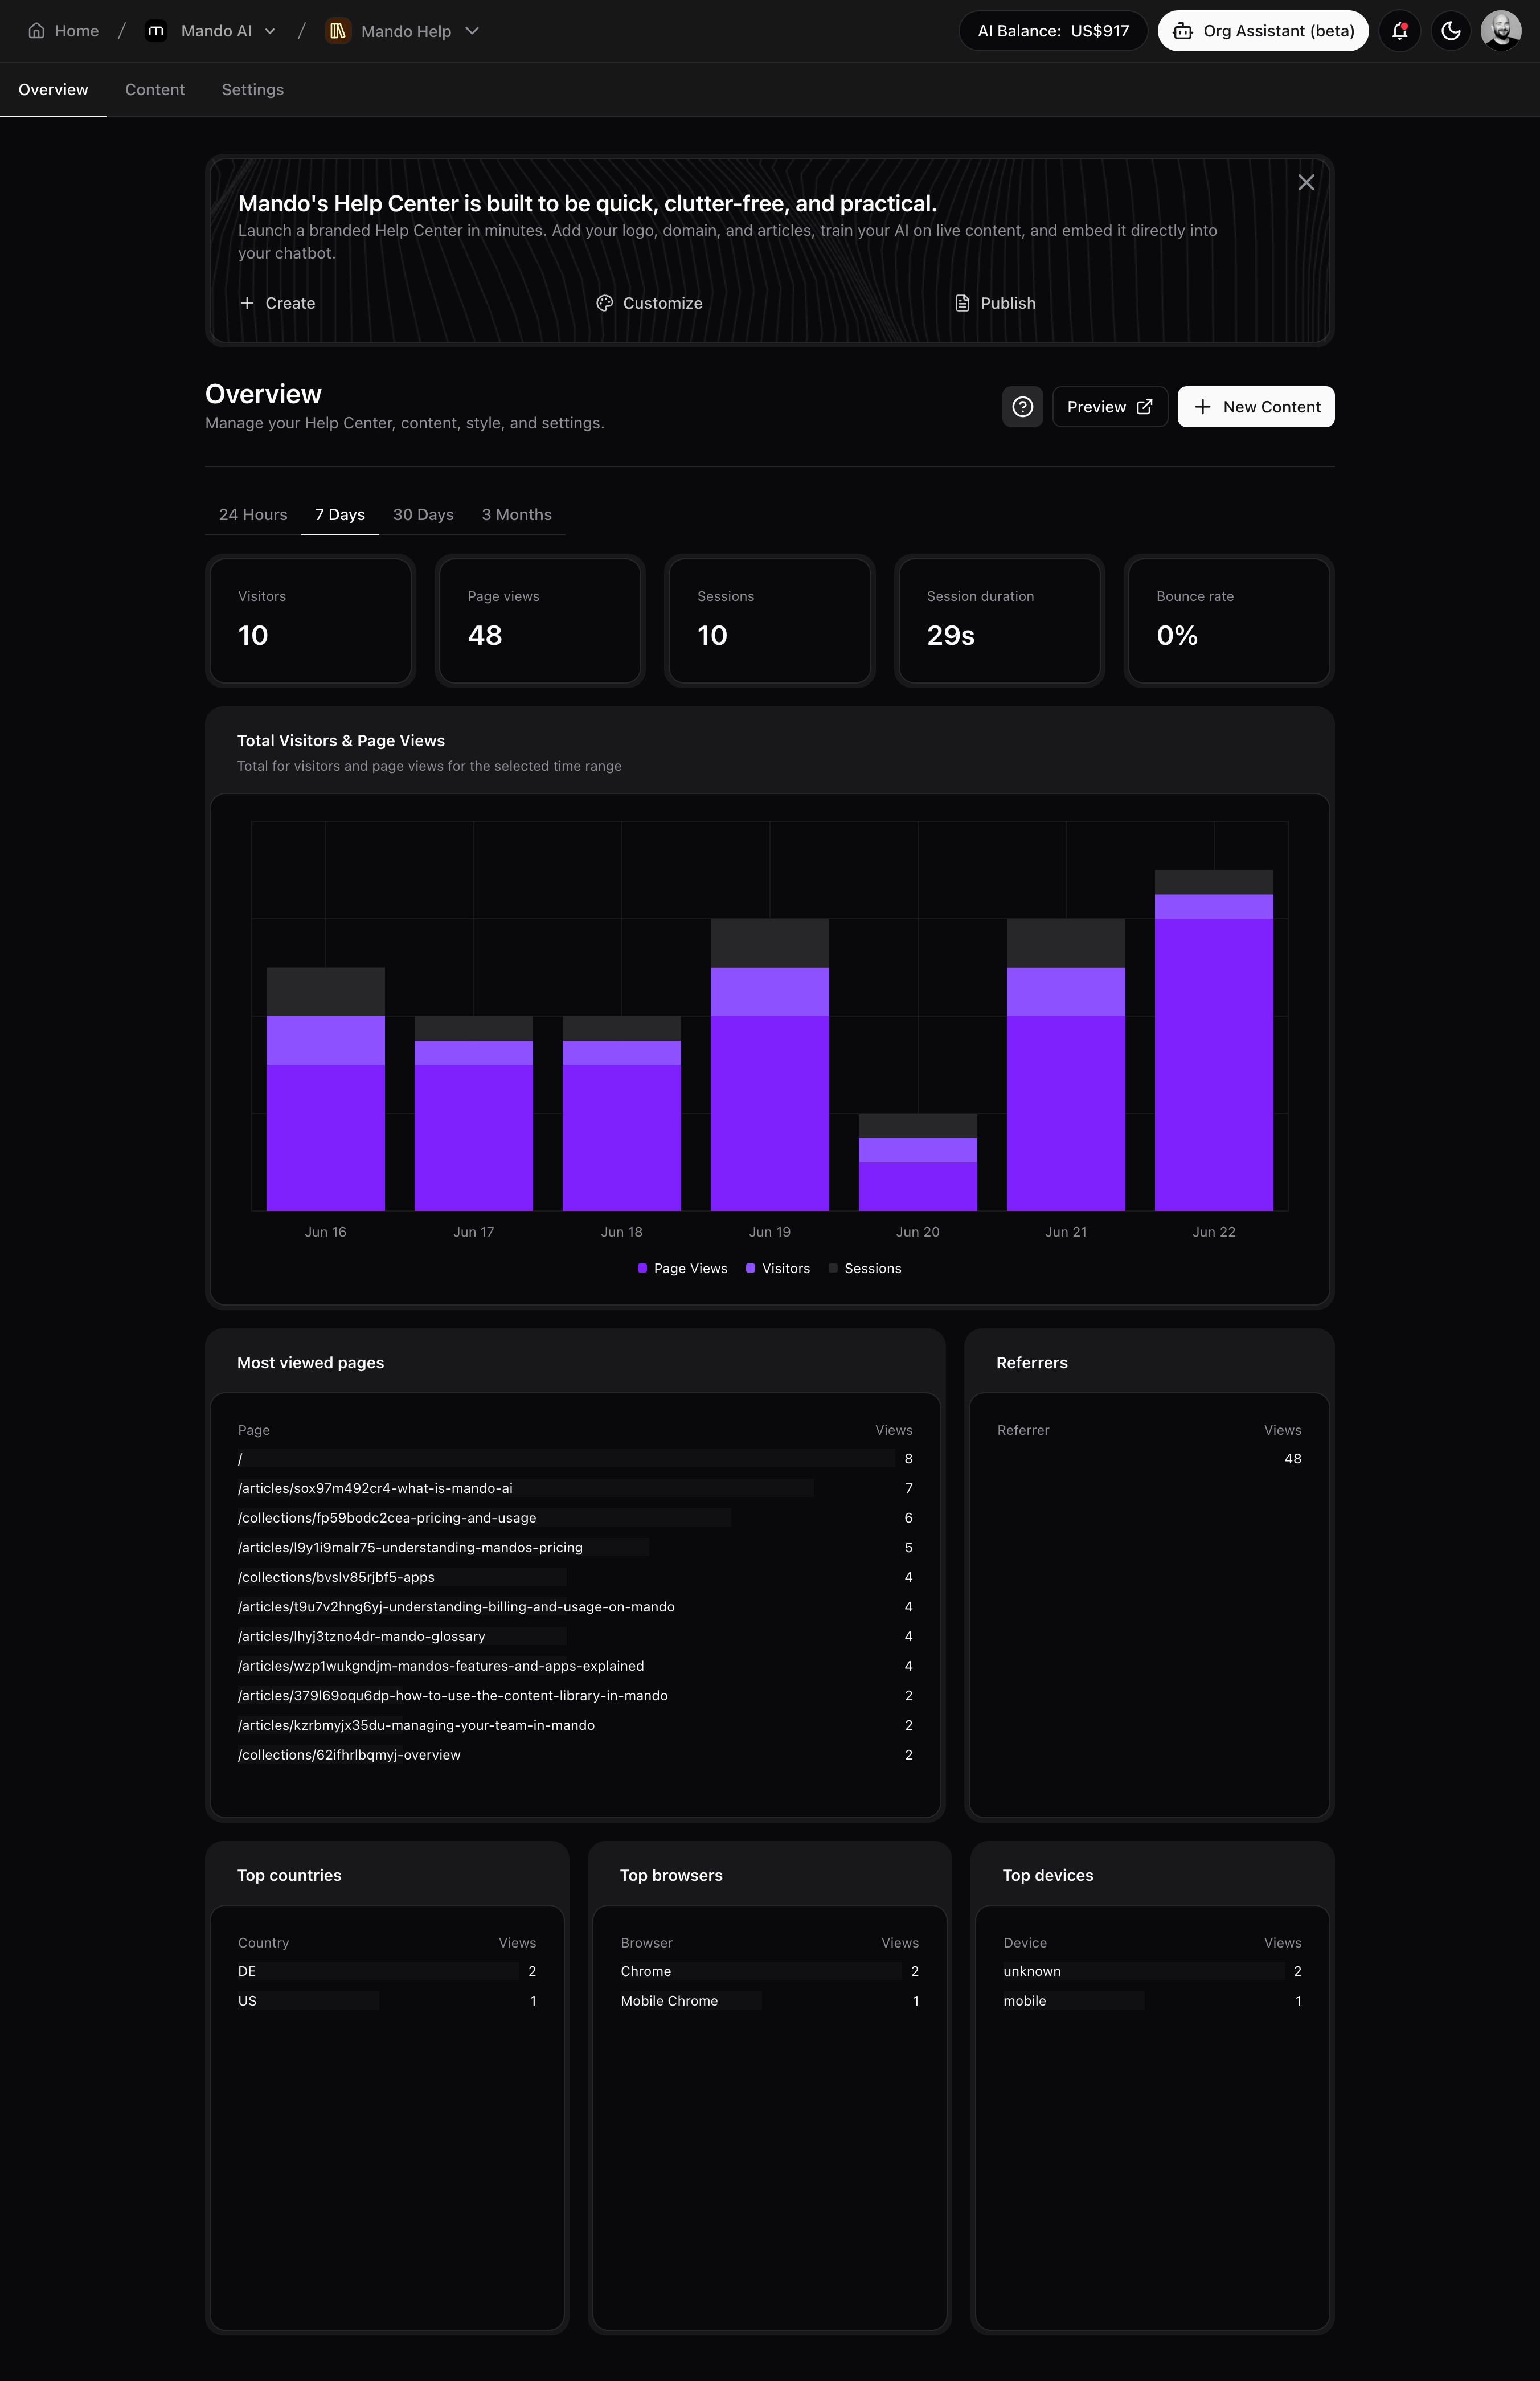Click the 62ifhrlbqmyj-overview collection row
The width and height of the screenshot is (1540, 2381).
tap(575, 1755)
